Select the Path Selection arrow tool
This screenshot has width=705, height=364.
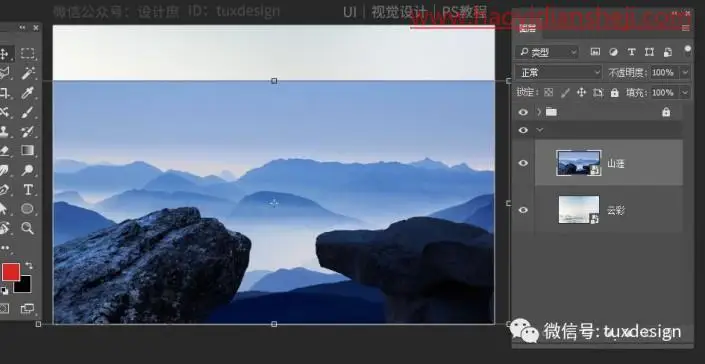click(x=3, y=209)
